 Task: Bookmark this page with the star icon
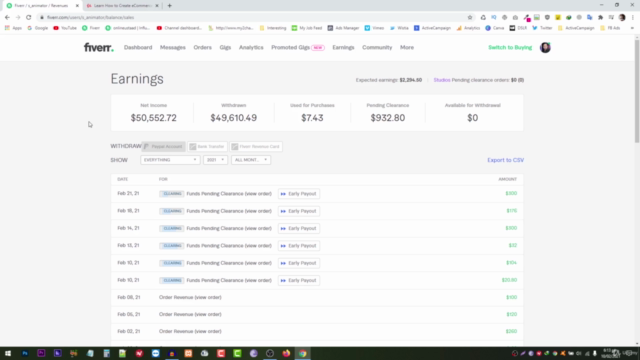(x=470, y=17)
